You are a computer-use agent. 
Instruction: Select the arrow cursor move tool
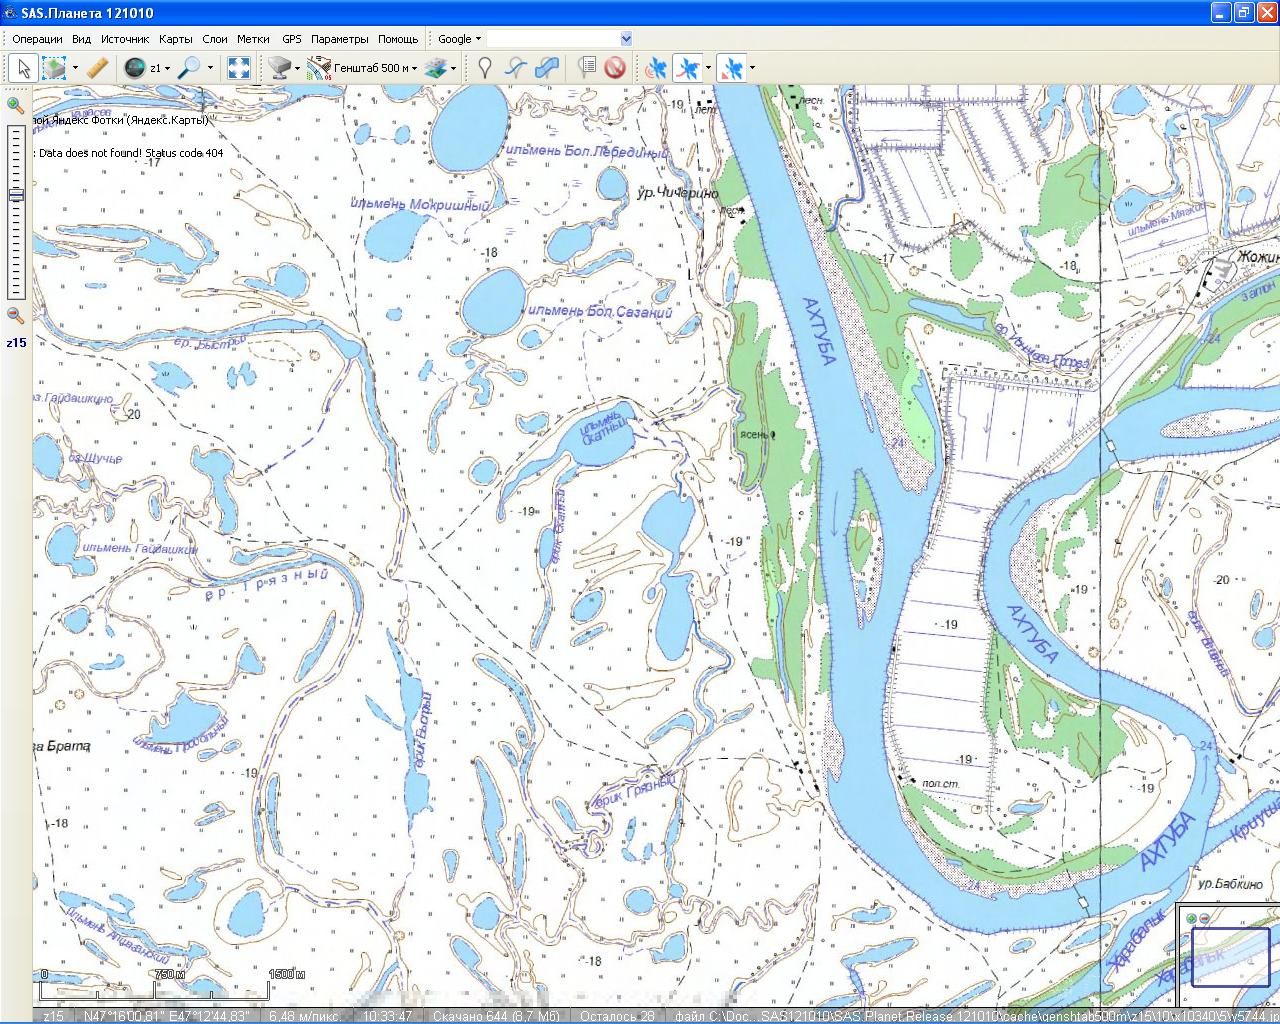[23, 68]
